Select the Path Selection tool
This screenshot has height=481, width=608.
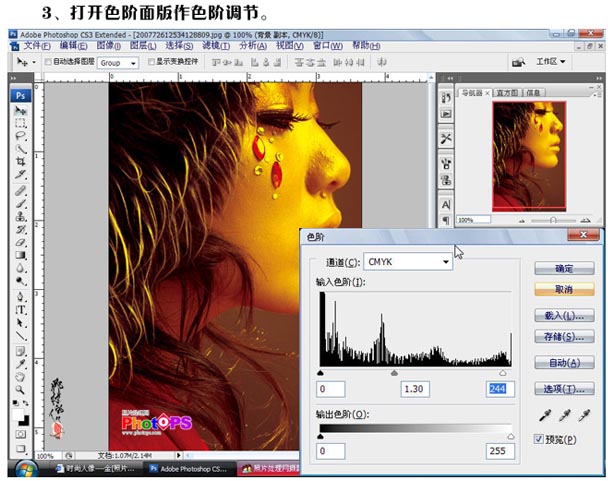tap(21, 322)
